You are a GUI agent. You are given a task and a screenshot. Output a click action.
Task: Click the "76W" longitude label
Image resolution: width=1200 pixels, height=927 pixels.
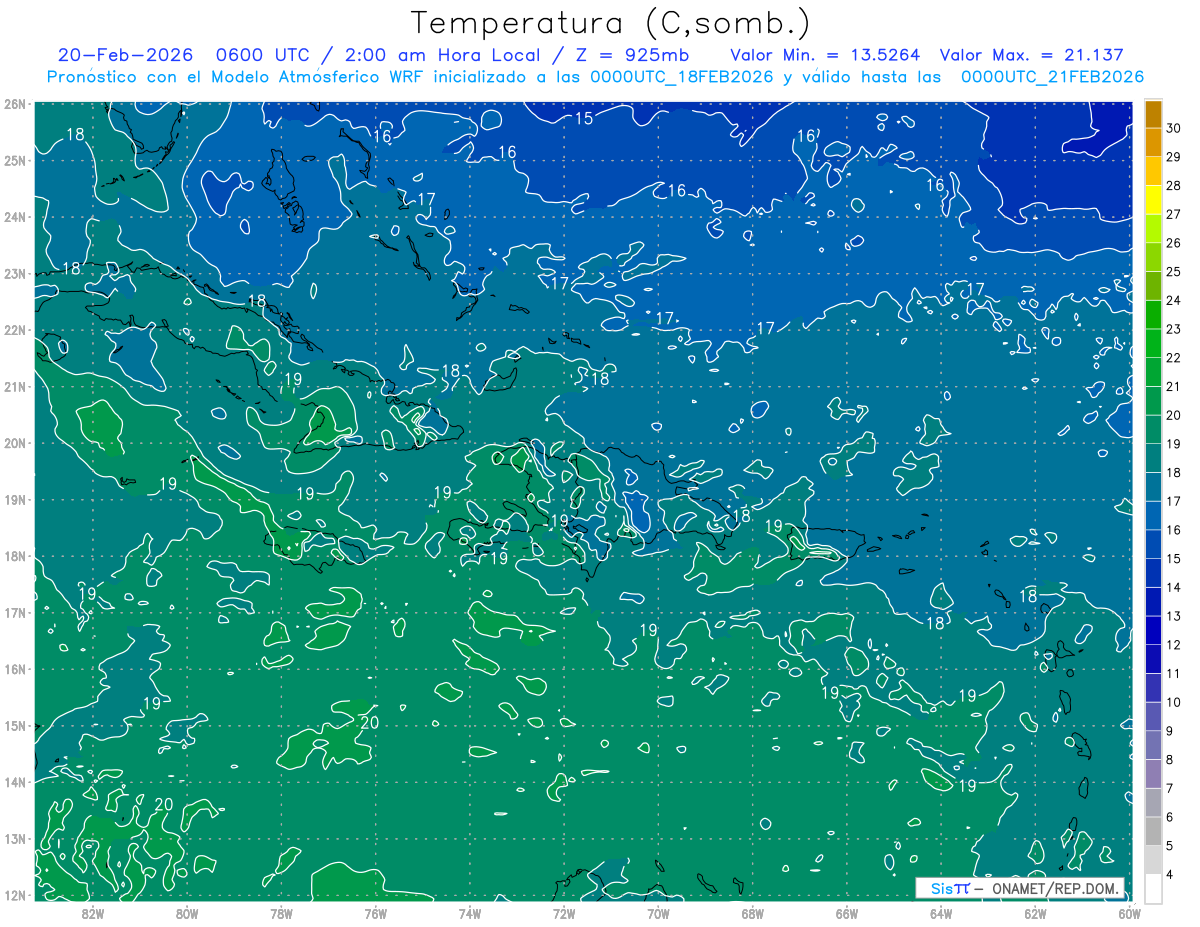click(375, 913)
